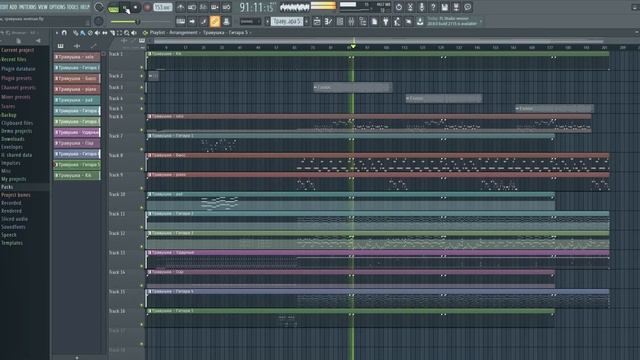Open the snap selector dropdown in toolbar
This screenshot has height=360, width=640.
pyautogui.click(x=250, y=21)
